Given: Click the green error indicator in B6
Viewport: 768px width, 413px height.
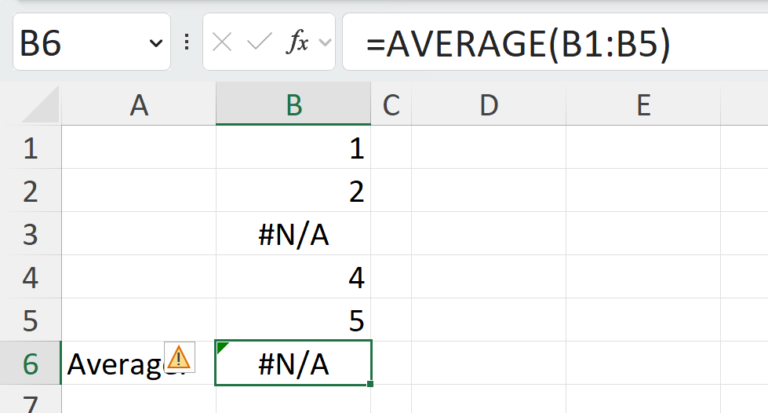Looking at the screenshot, I should tap(222, 347).
